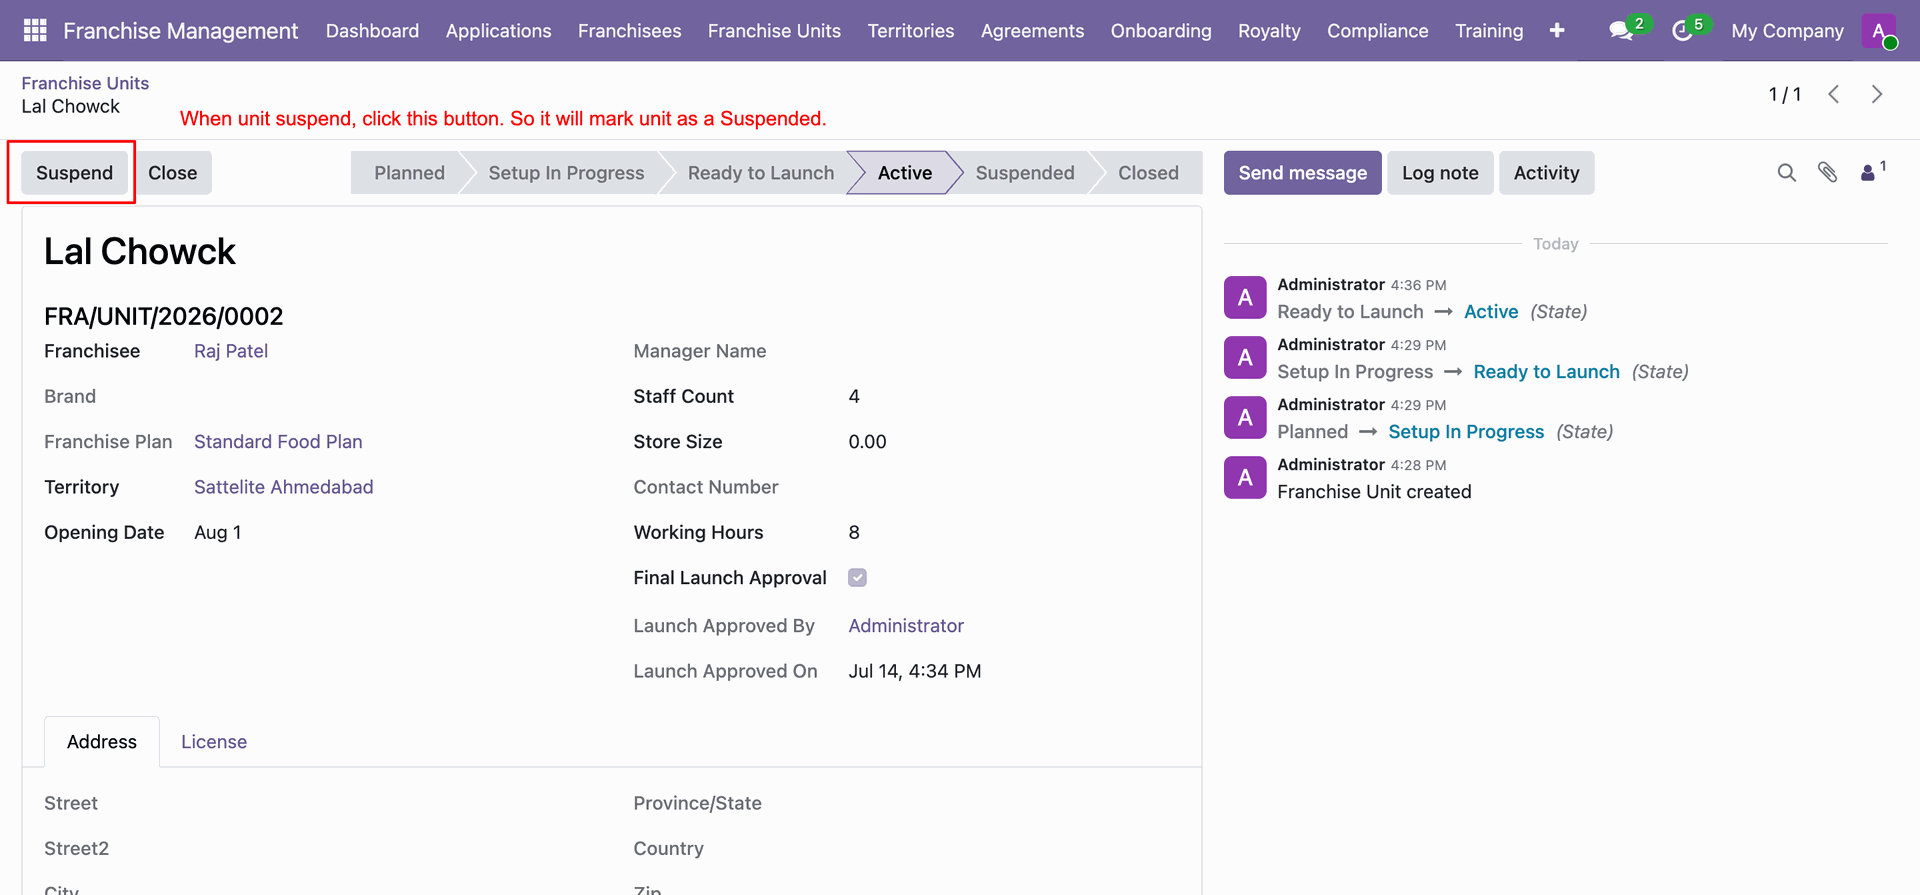
Task: Select the Closed status stage
Action: coord(1148,173)
